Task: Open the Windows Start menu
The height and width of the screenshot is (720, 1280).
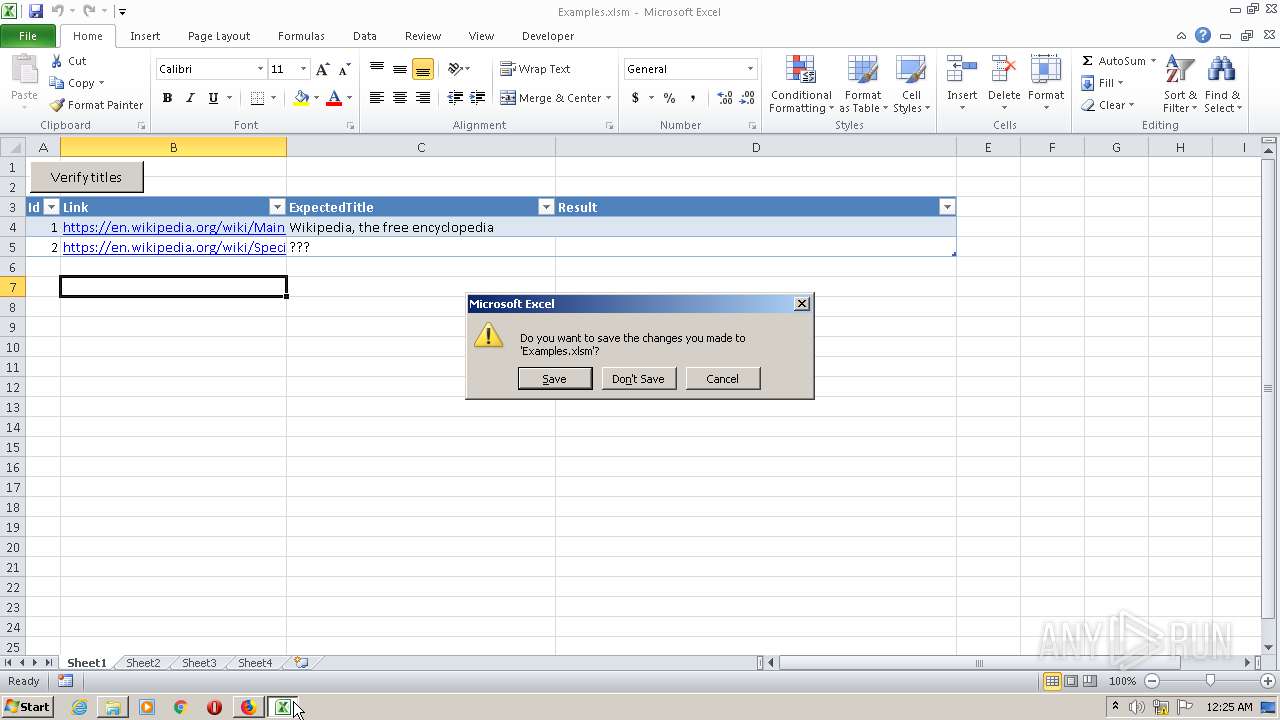Action: click(x=27, y=707)
